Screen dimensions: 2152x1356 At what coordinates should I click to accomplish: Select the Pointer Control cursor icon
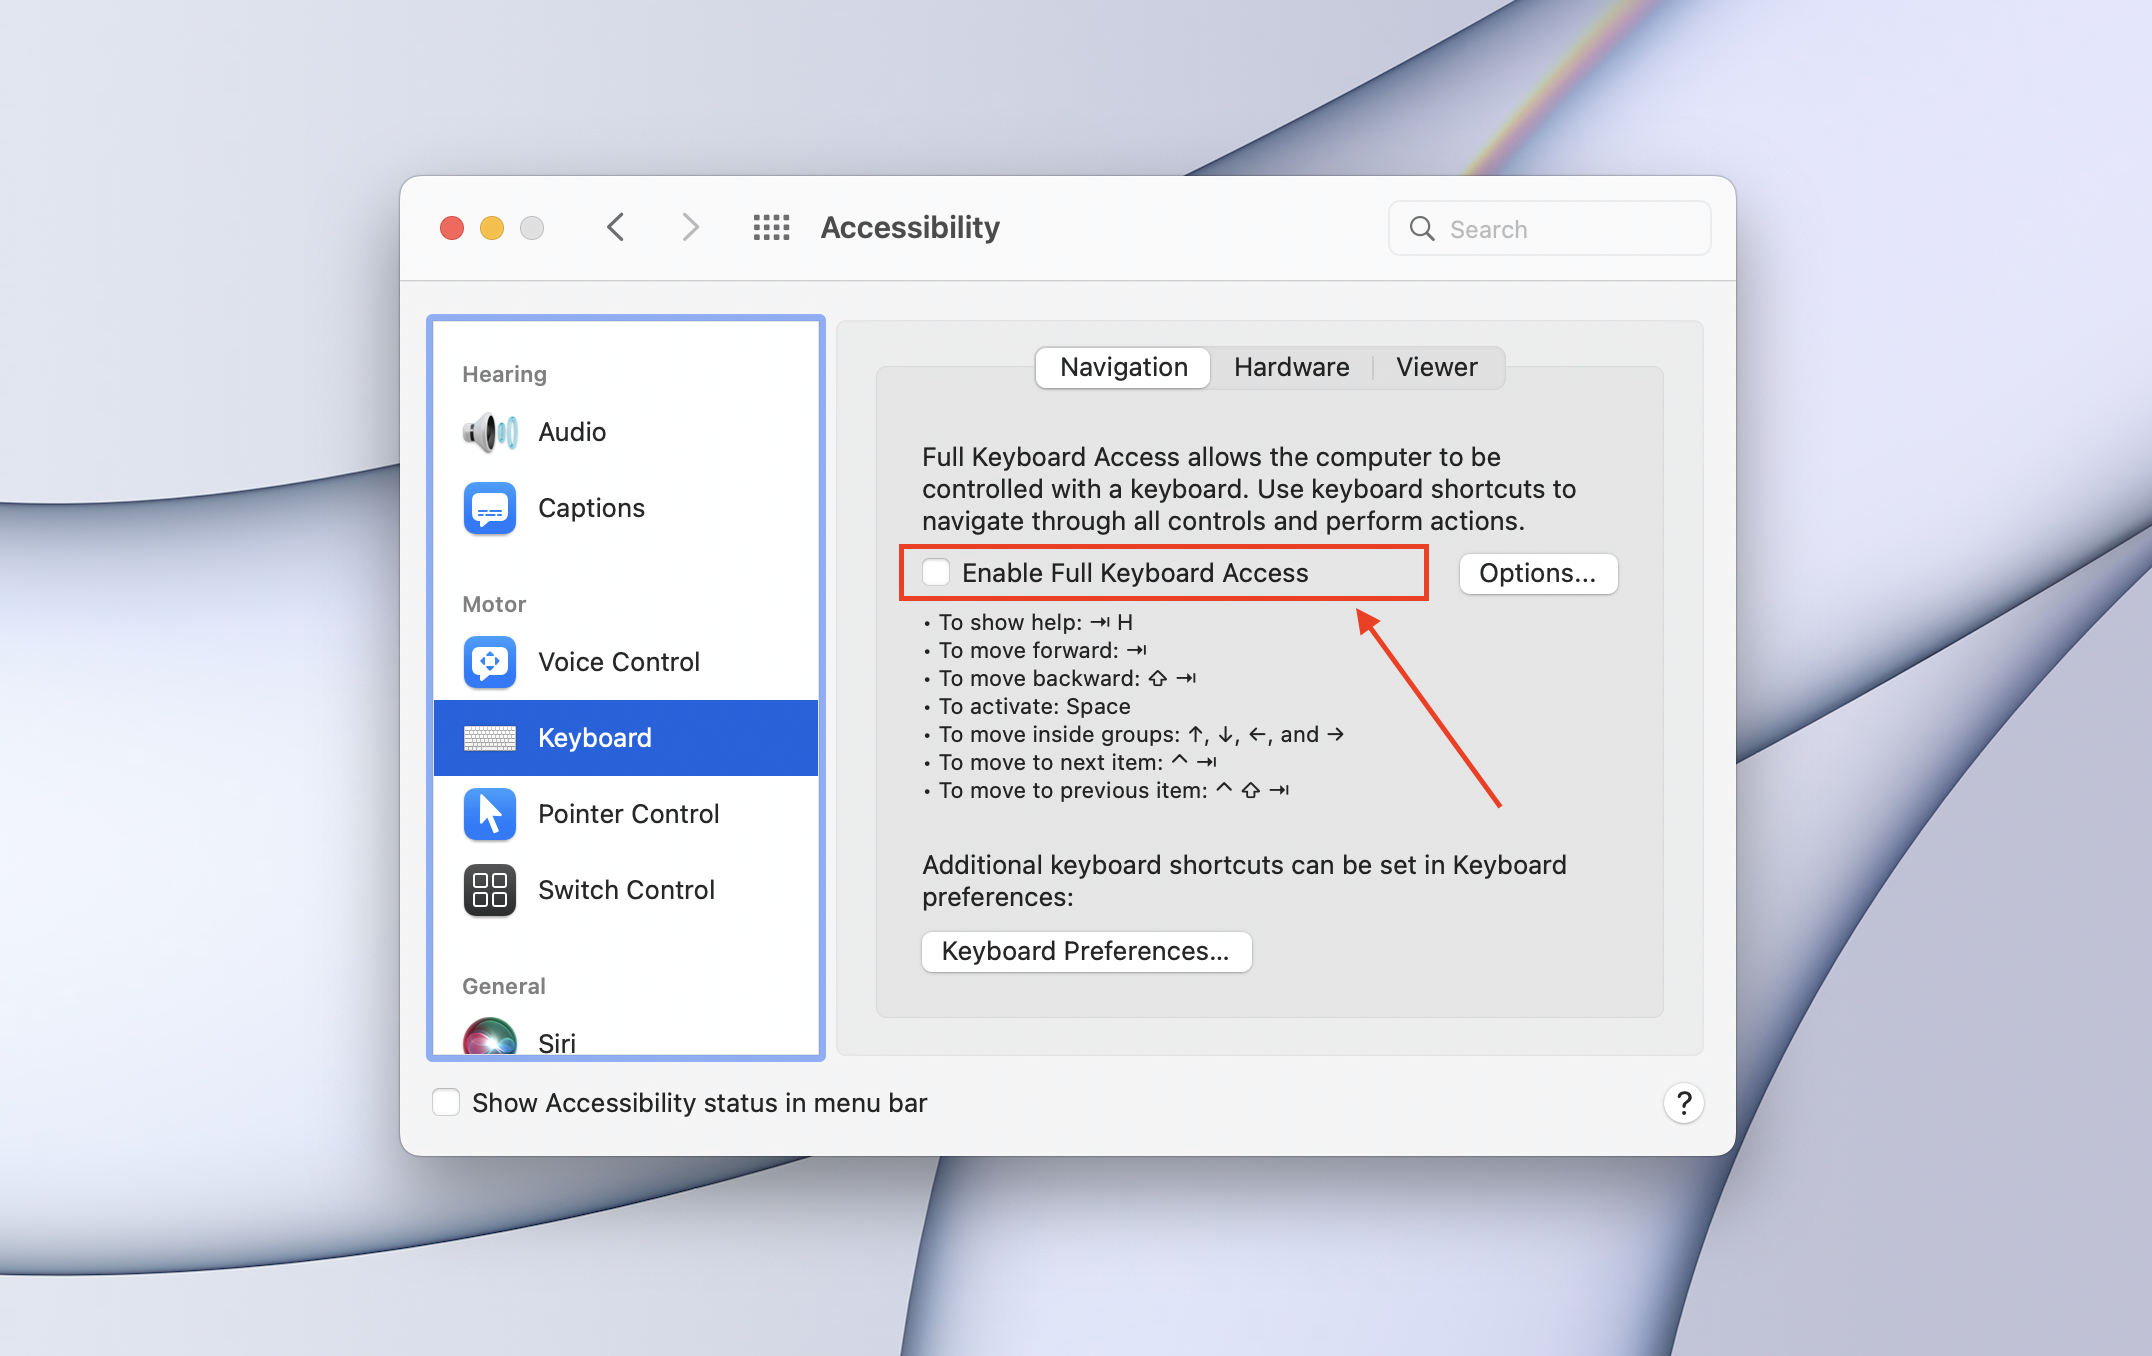[x=490, y=814]
